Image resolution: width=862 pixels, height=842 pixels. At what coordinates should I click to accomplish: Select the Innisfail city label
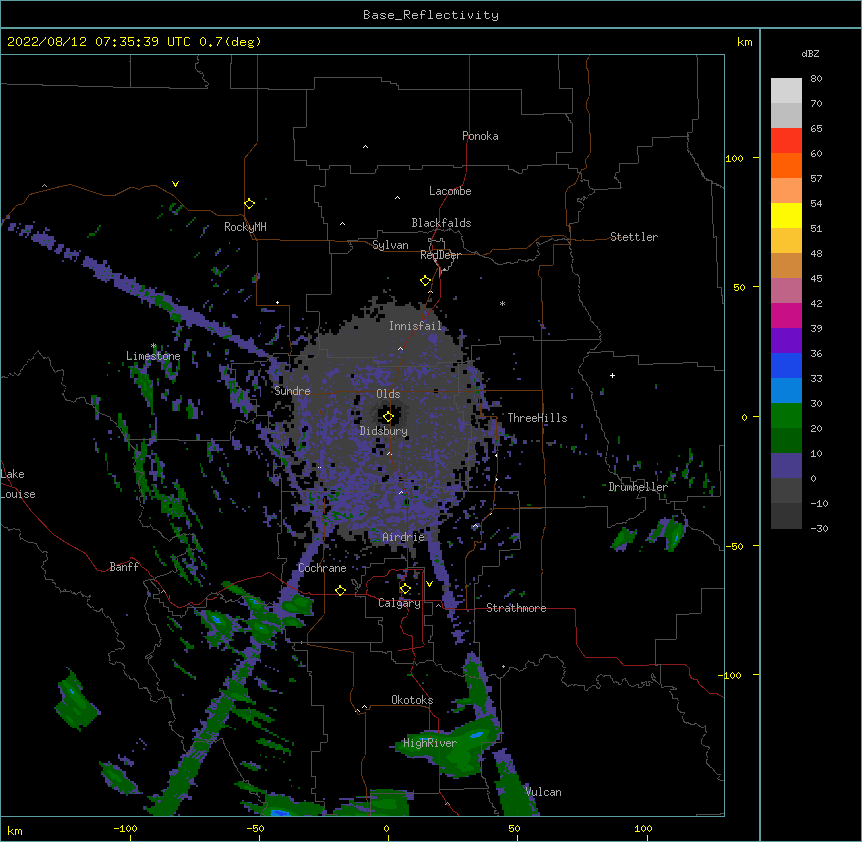[415, 326]
